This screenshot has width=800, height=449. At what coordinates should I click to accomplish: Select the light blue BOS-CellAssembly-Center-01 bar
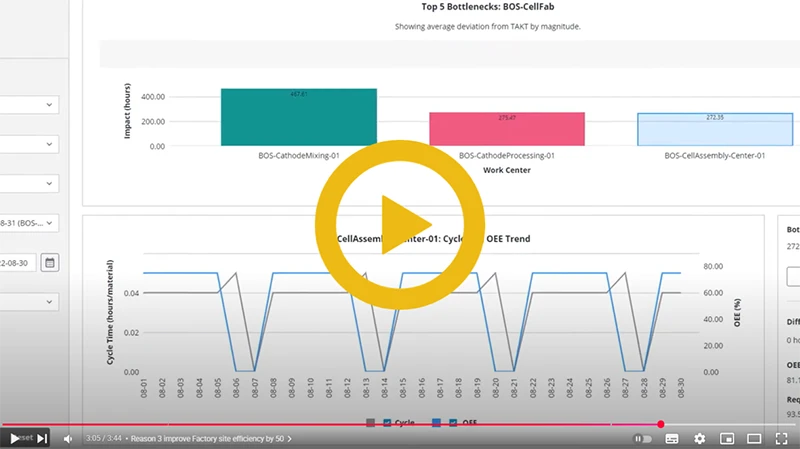click(x=715, y=129)
